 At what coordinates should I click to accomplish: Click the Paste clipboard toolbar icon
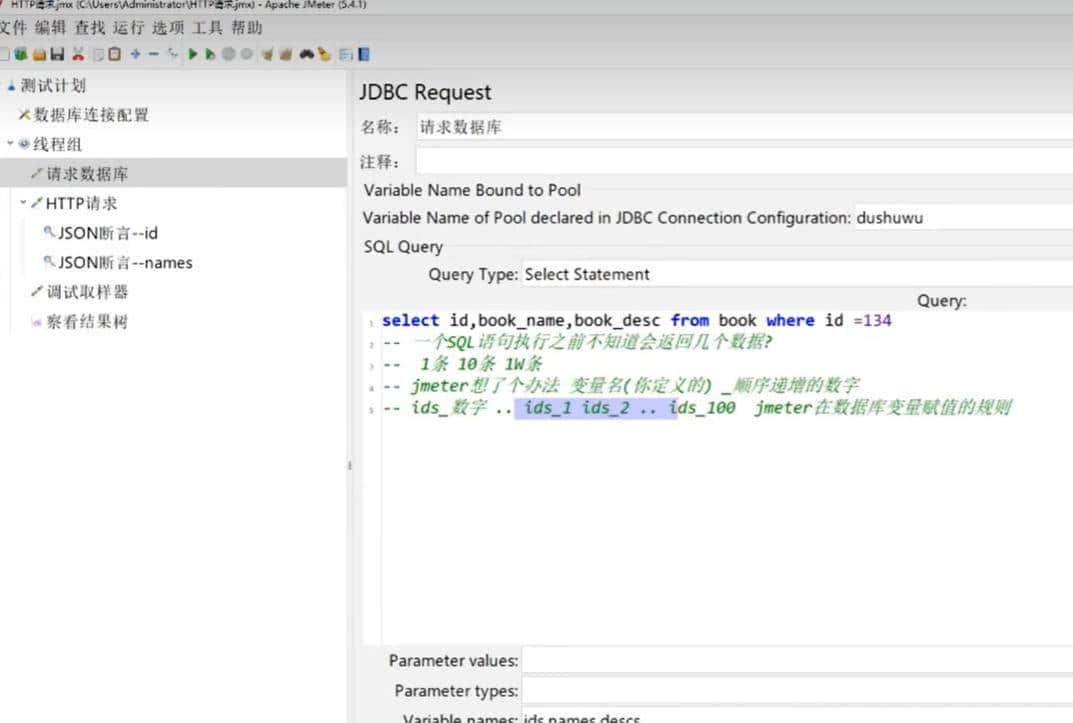click(x=115, y=54)
